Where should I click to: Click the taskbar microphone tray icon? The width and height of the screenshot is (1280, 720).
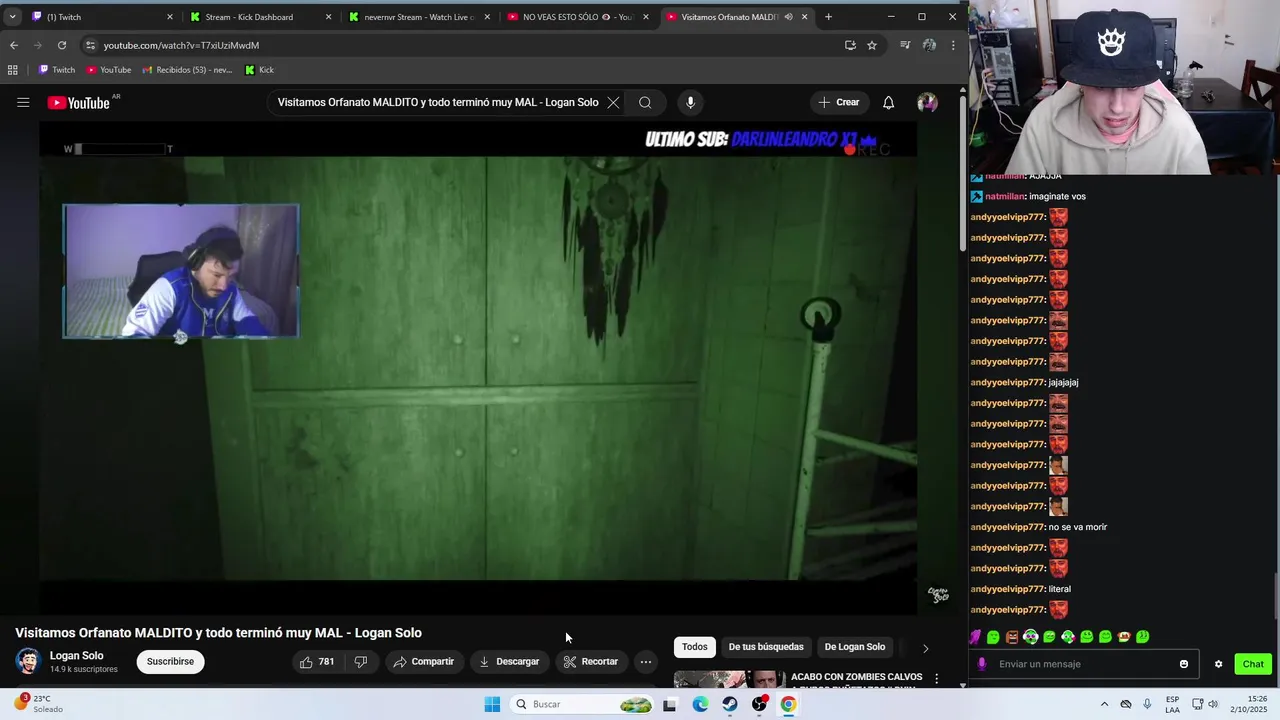tap(1147, 704)
